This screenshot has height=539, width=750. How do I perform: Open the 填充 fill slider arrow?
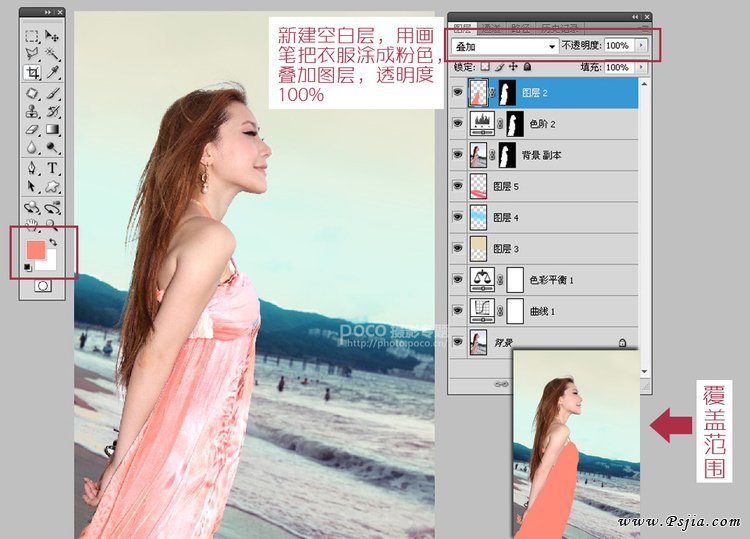click(x=641, y=68)
